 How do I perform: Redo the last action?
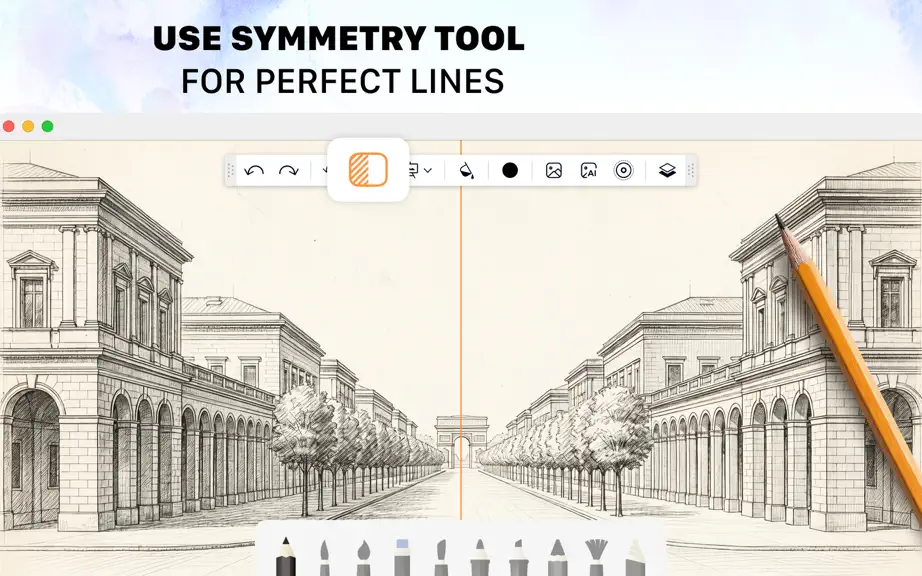coord(288,170)
